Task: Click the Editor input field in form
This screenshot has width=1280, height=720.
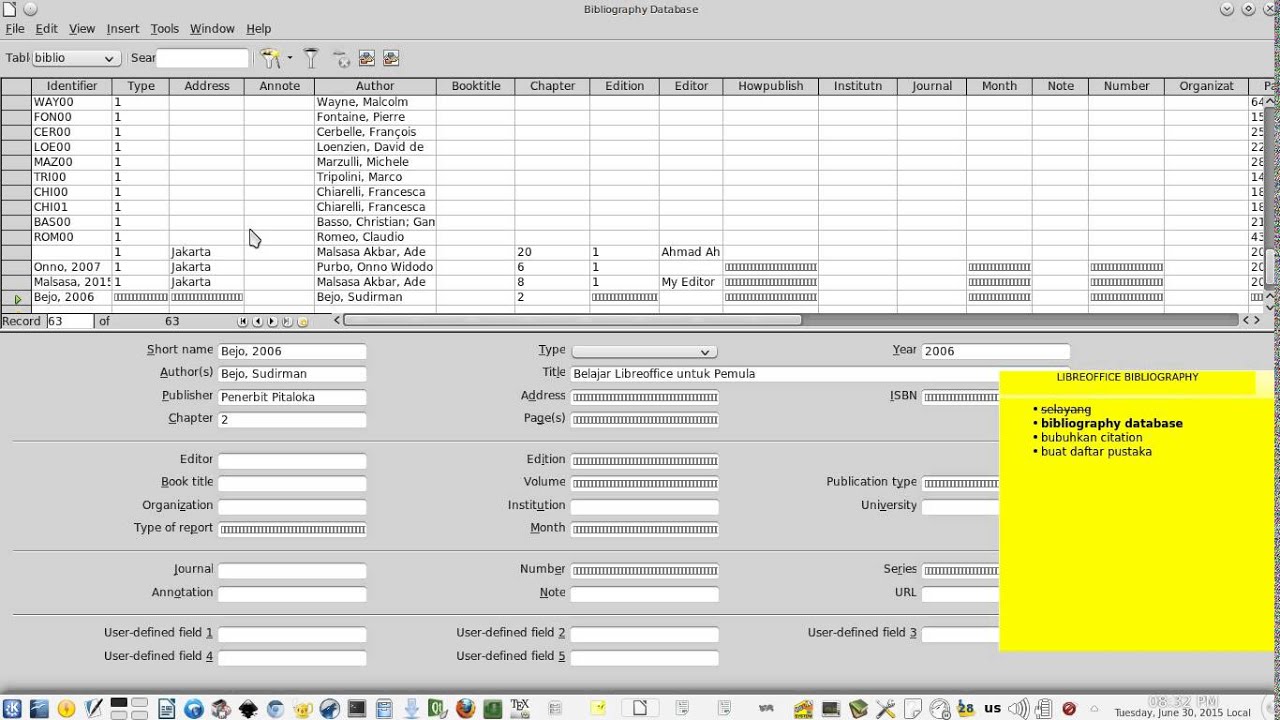Action: coord(292,461)
